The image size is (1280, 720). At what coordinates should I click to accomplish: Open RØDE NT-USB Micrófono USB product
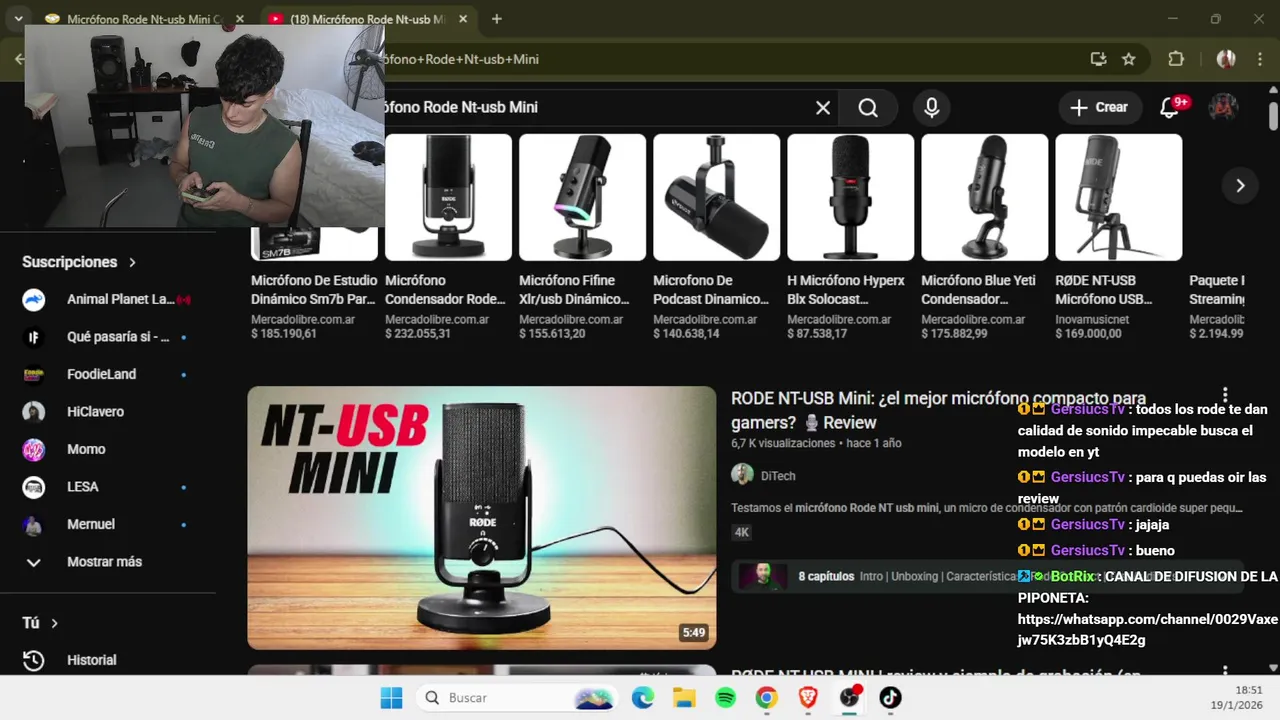pyautogui.click(x=1118, y=238)
